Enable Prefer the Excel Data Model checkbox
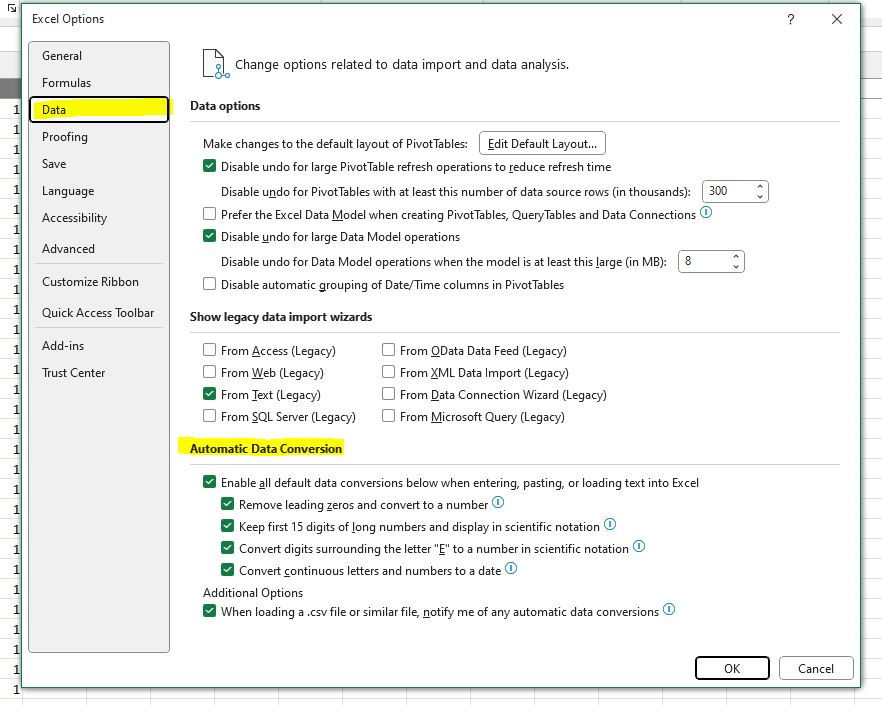The image size is (882, 705). coord(209,214)
